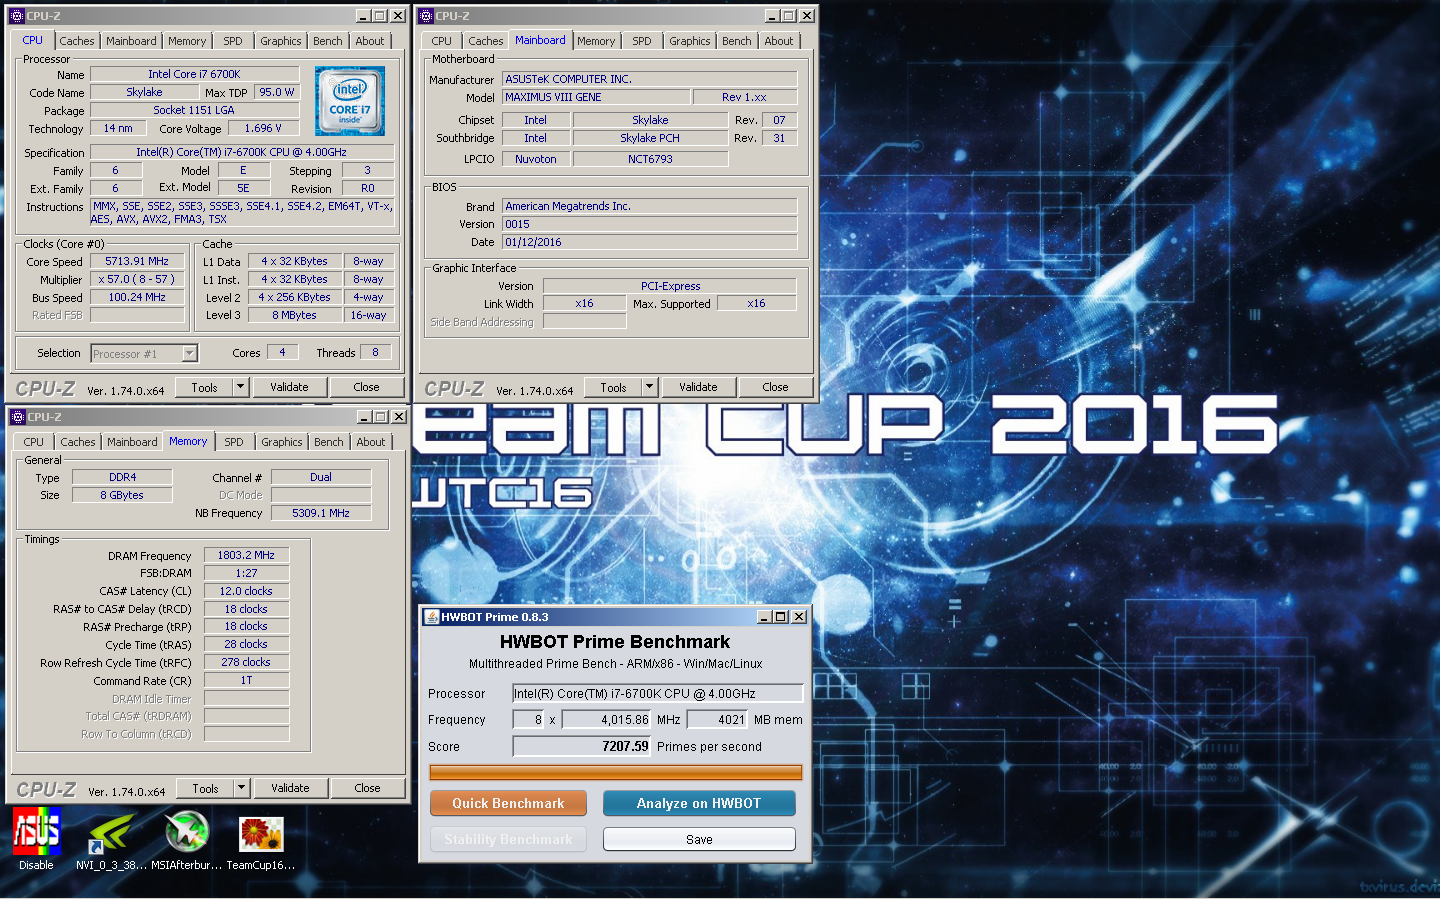
Task: Select the LPCIO chip value NCT6793
Action: coord(650,159)
